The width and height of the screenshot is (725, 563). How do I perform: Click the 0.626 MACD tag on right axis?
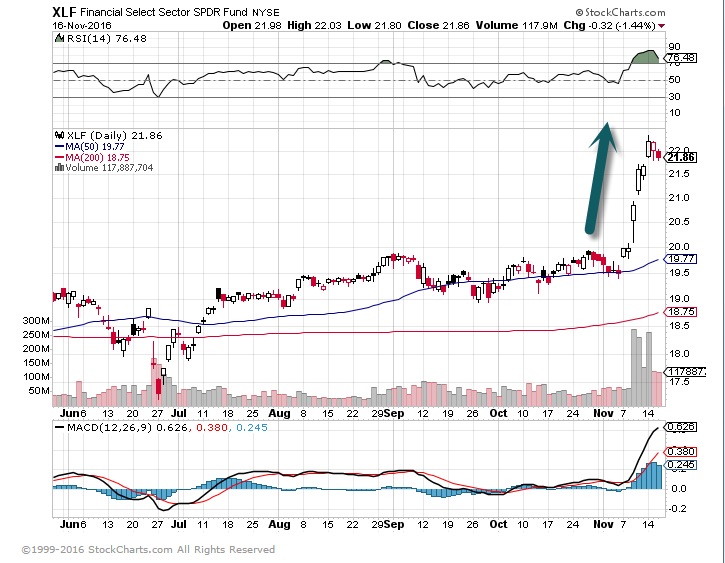[680, 427]
